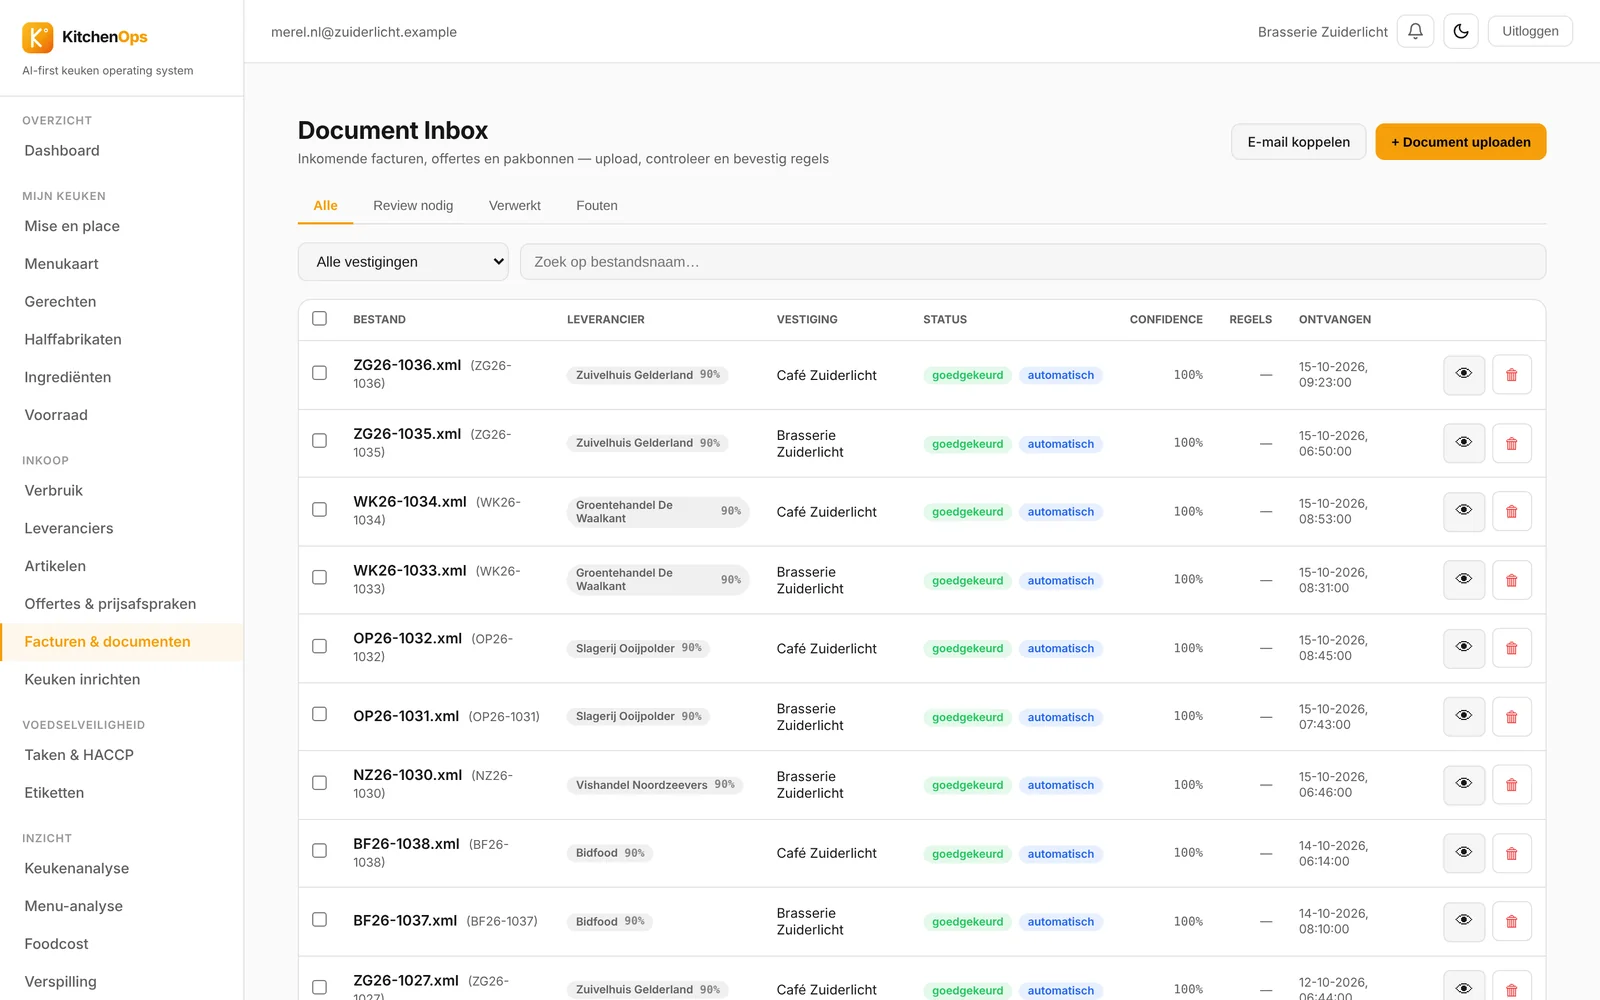This screenshot has height=1000, width=1600.
Task: Click the Document uploaden button
Action: click(x=1461, y=142)
